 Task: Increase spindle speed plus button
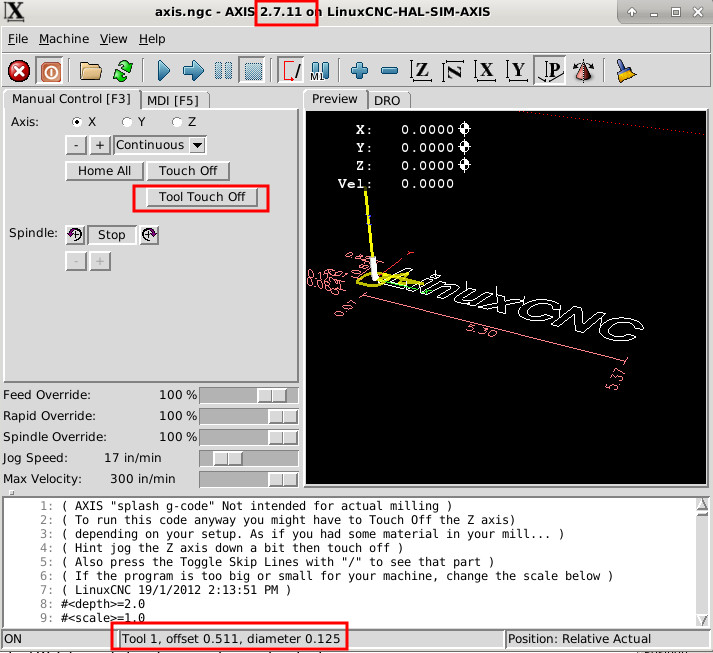(x=100, y=261)
